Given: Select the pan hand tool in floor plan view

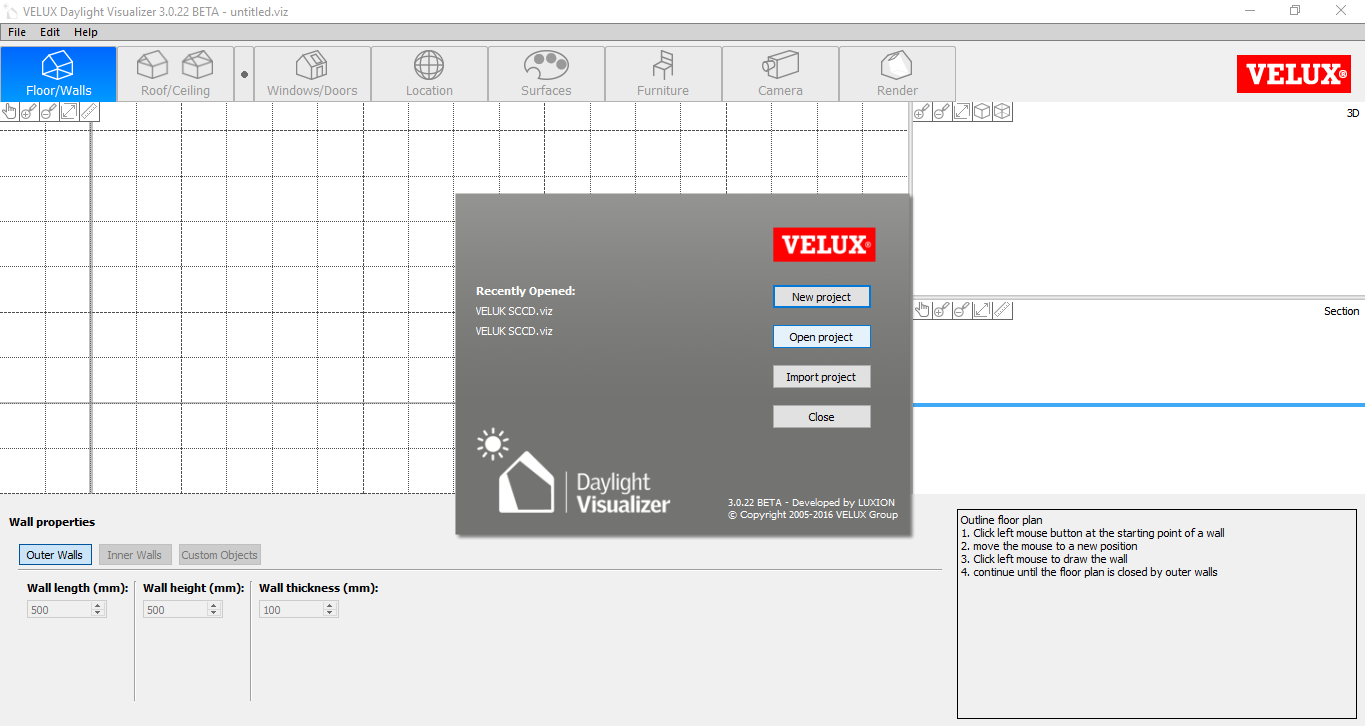Looking at the screenshot, I should pyautogui.click(x=10, y=112).
